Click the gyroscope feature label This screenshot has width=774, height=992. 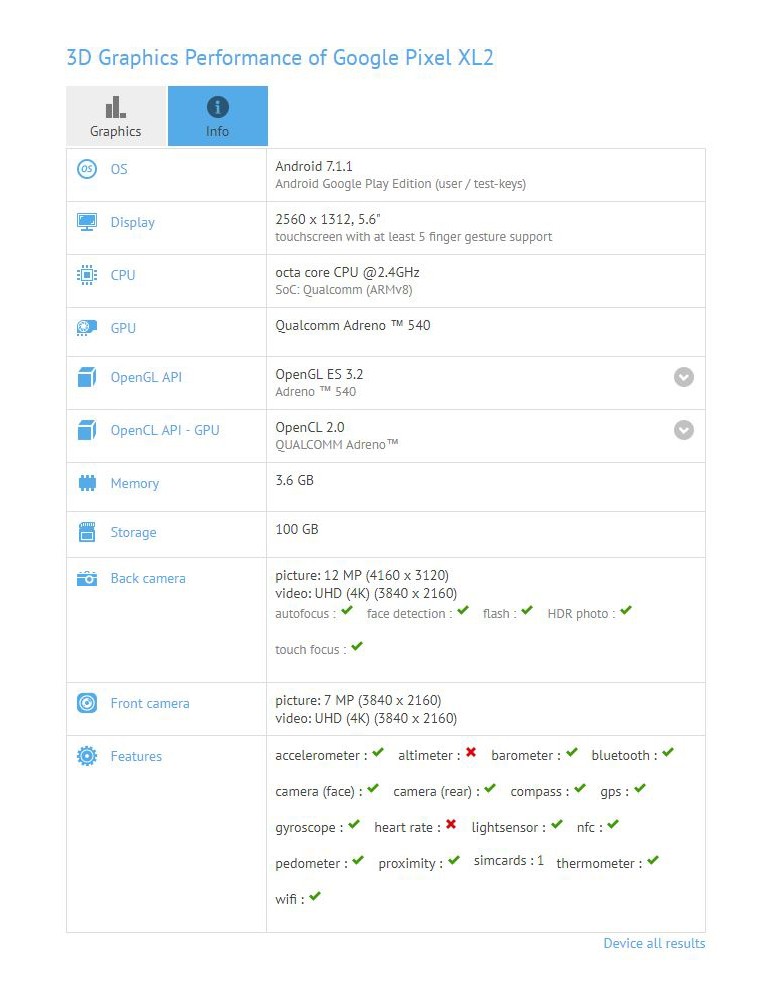[309, 828]
